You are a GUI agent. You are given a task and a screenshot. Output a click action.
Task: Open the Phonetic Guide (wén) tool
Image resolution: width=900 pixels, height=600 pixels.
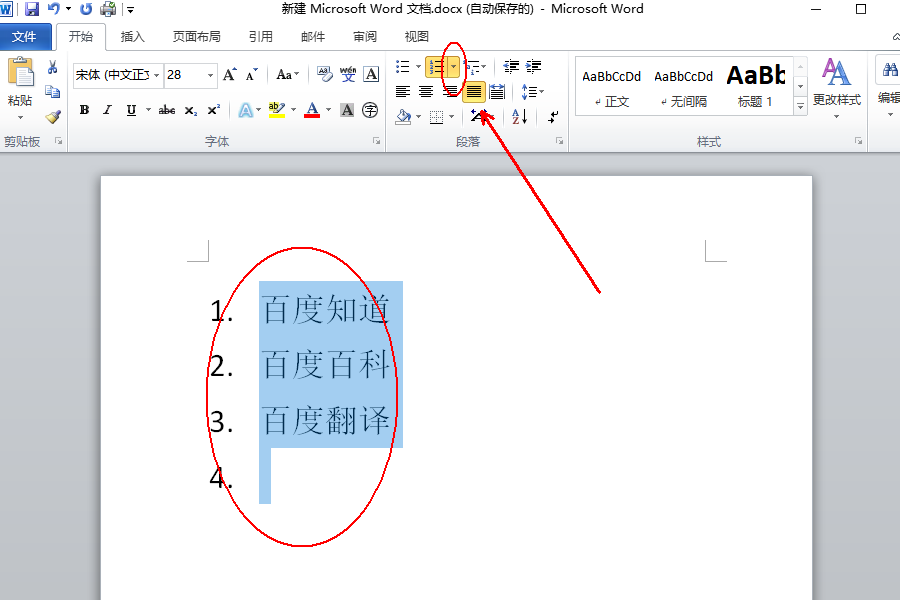tap(348, 75)
